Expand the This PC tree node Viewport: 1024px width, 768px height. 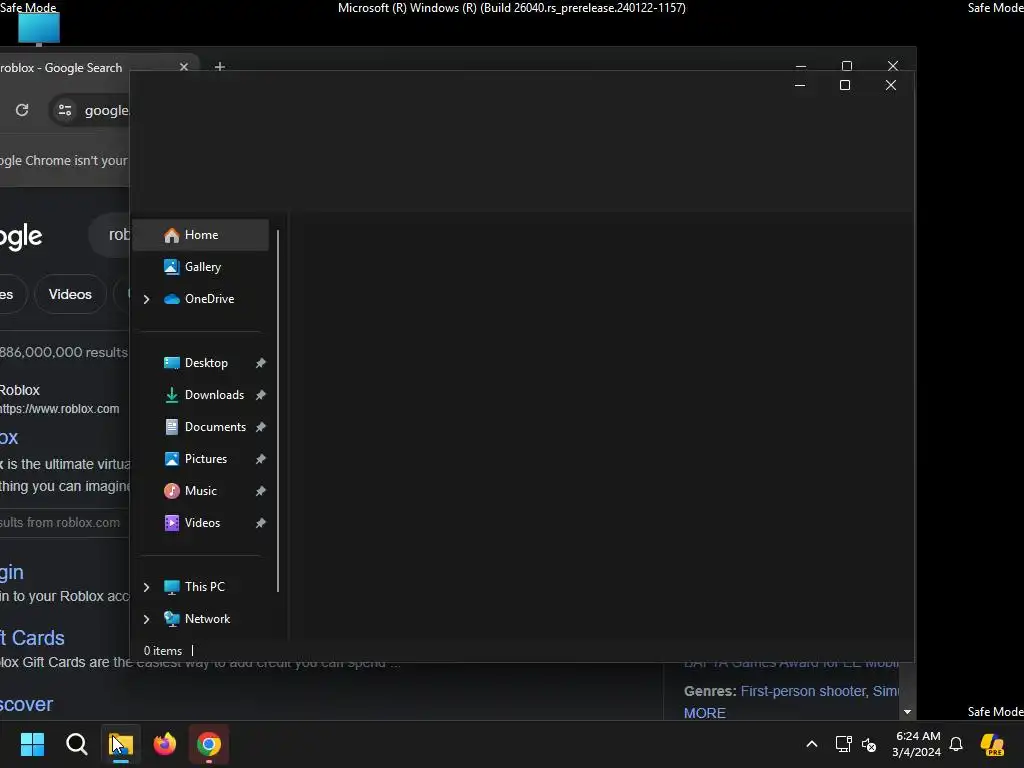point(146,587)
